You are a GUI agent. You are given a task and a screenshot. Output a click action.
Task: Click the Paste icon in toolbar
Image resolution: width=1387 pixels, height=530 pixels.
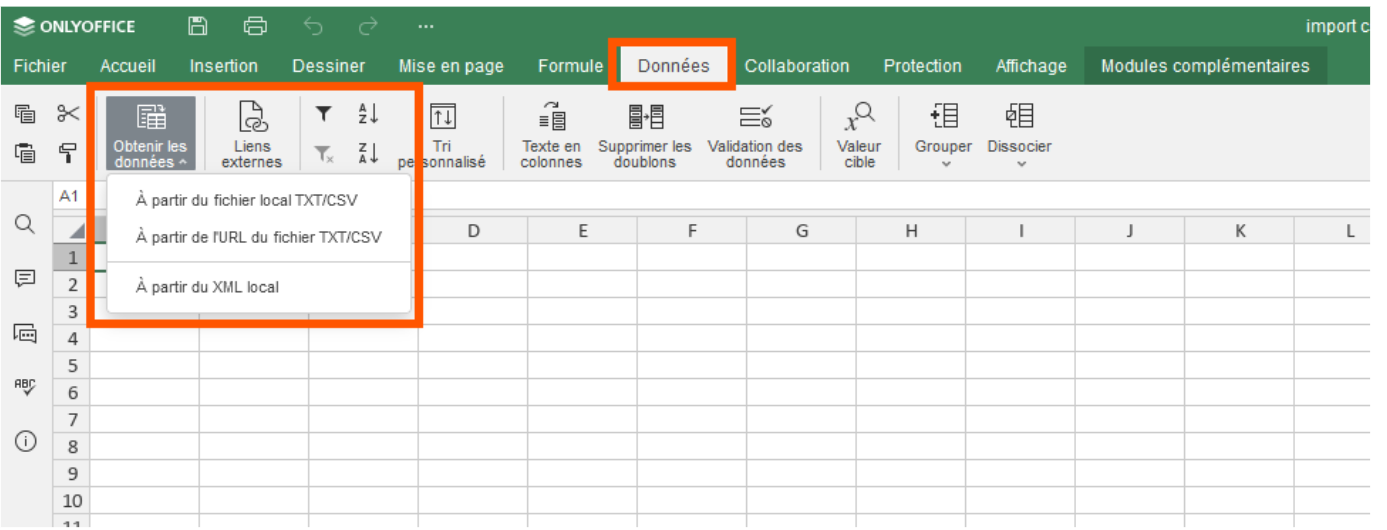point(25,153)
